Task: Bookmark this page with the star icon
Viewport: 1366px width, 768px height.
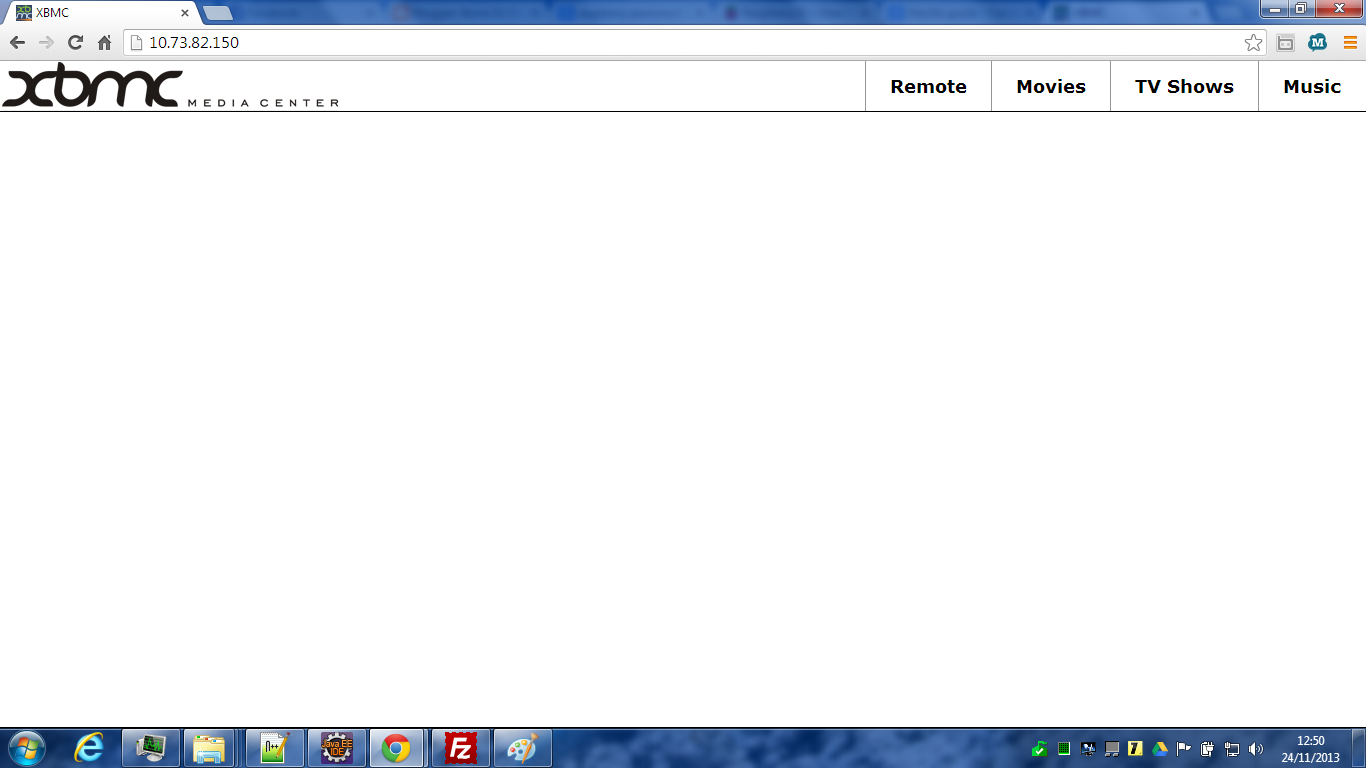Action: (1253, 42)
